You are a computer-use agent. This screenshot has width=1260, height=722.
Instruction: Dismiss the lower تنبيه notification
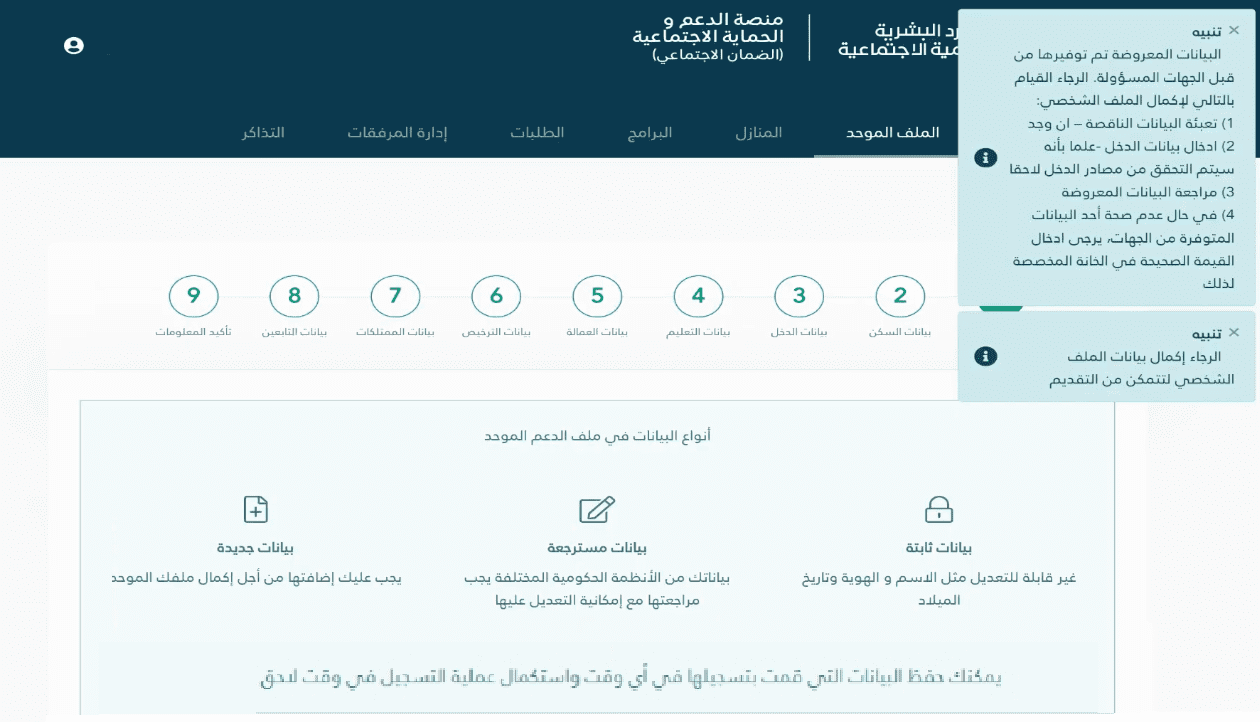click(1234, 332)
